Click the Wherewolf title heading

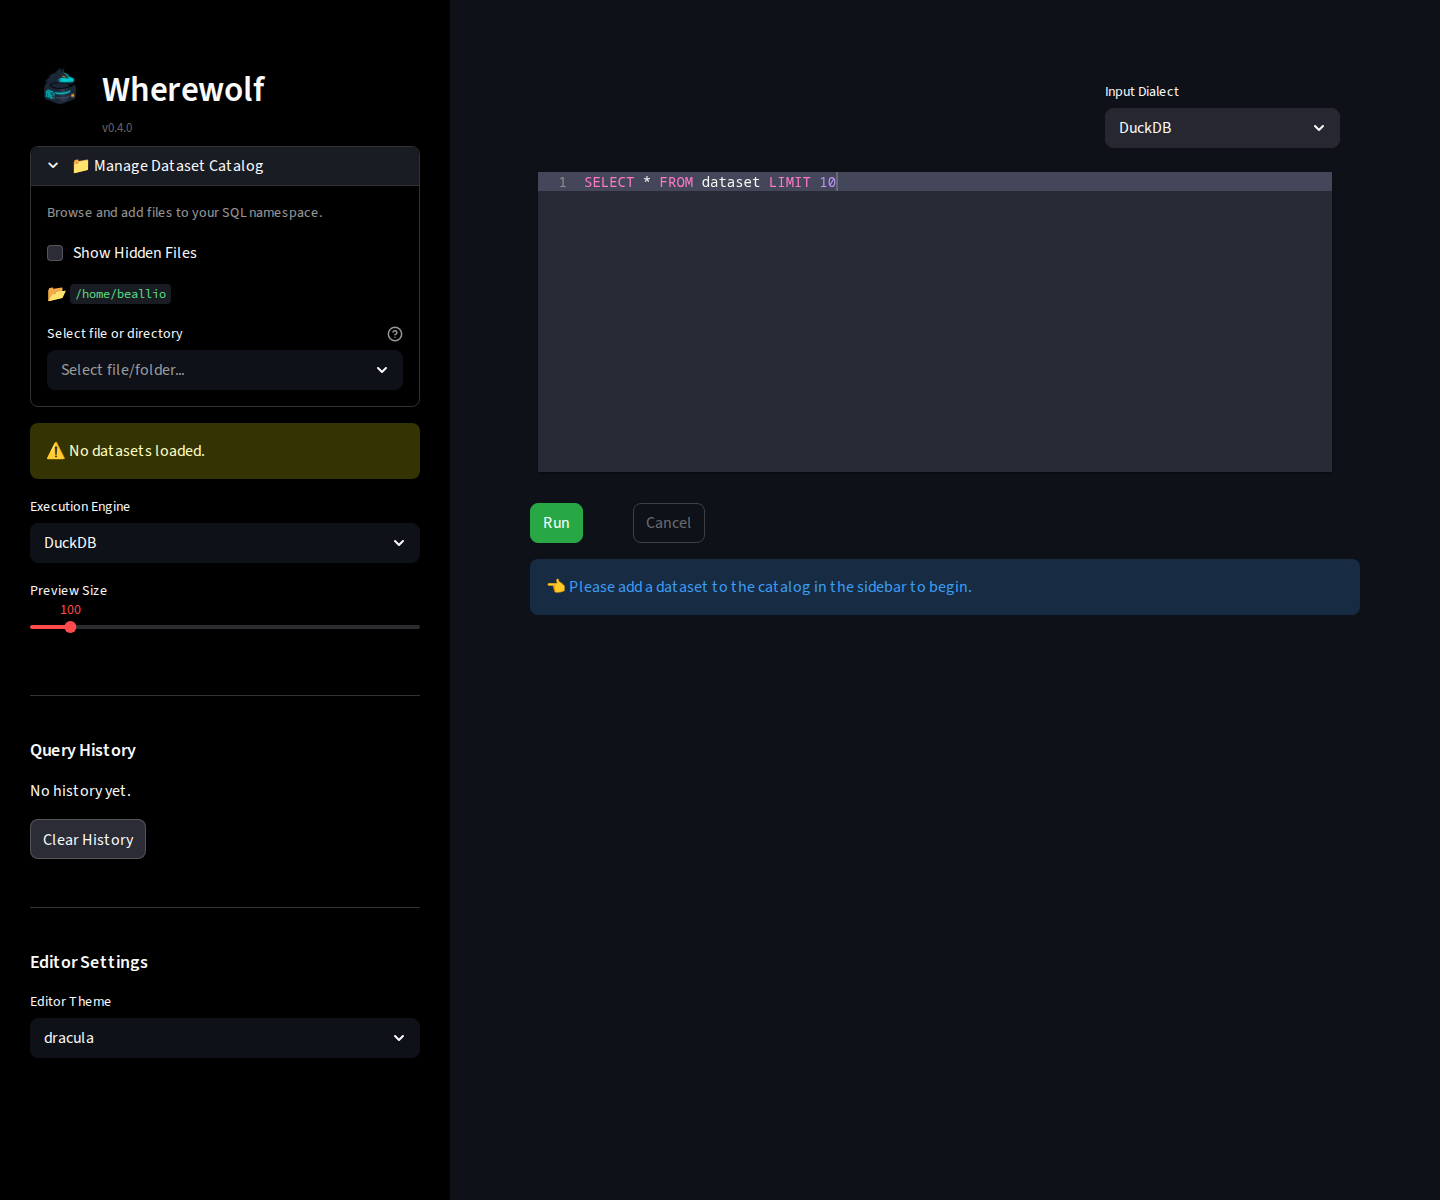coord(183,89)
